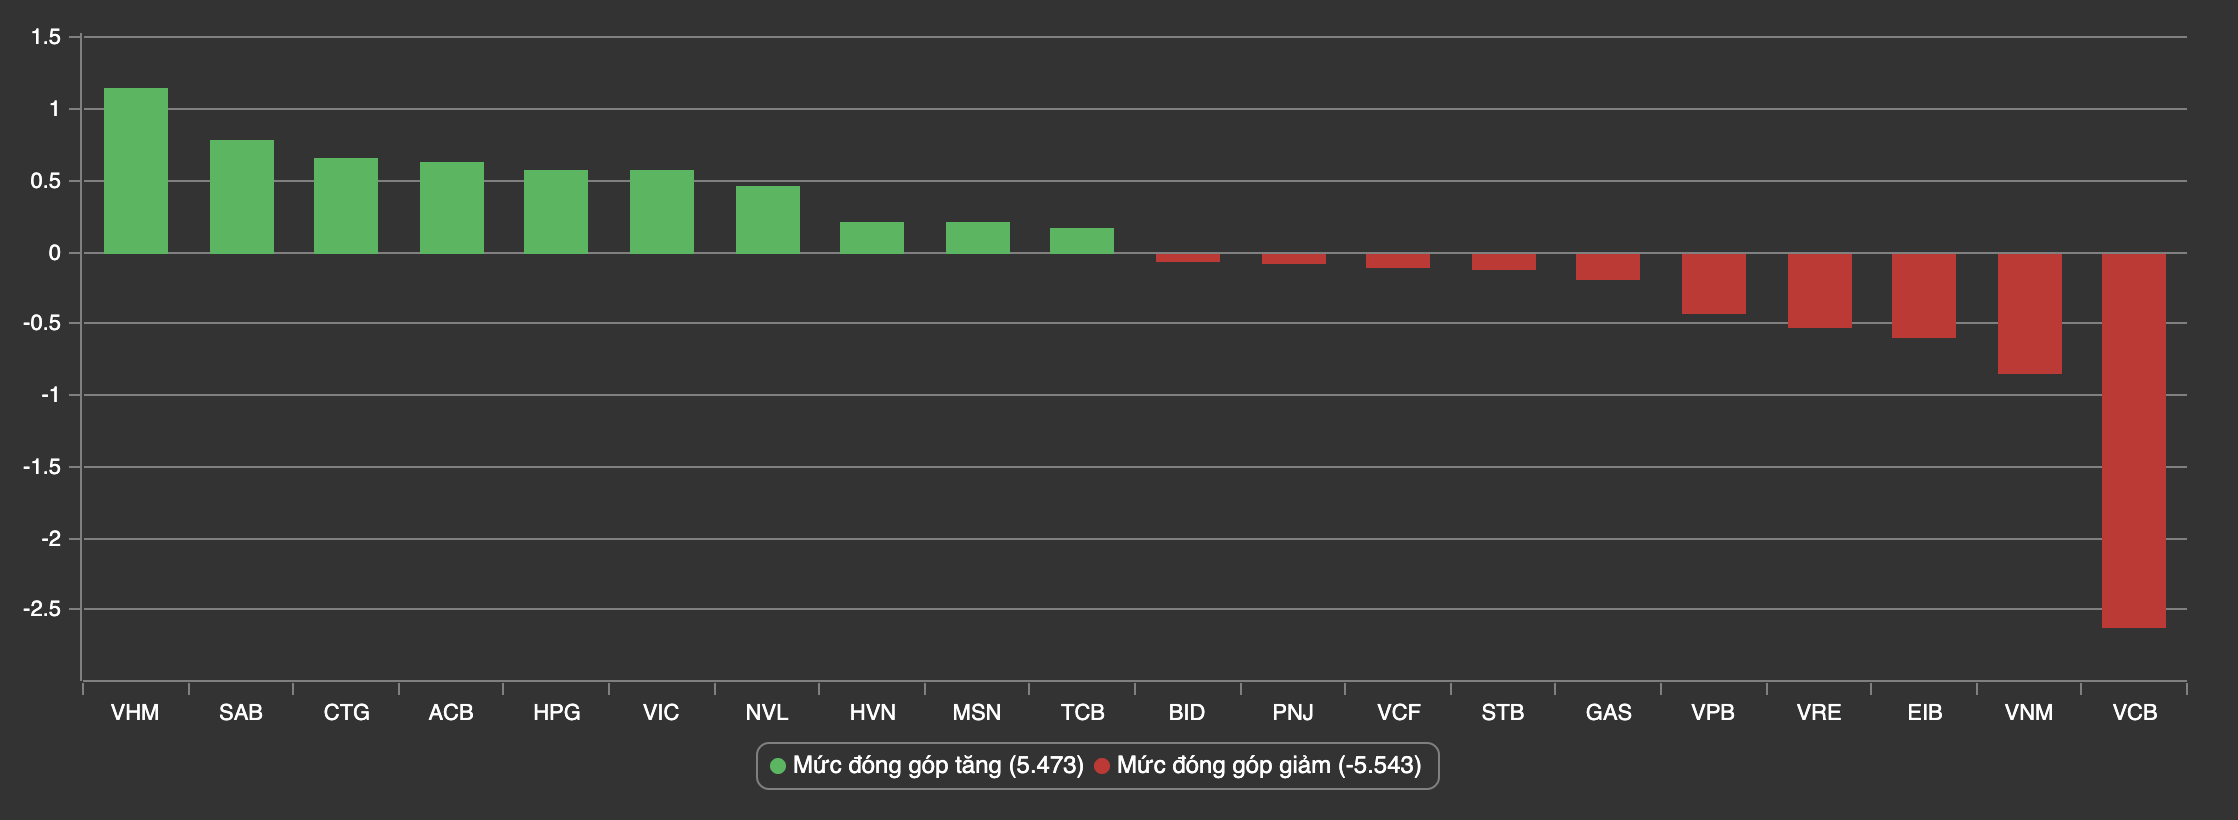Image resolution: width=2238 pixels, height=820 pixels.
Task: Click the VPB axis label
Action: (x=1713, y=713)
